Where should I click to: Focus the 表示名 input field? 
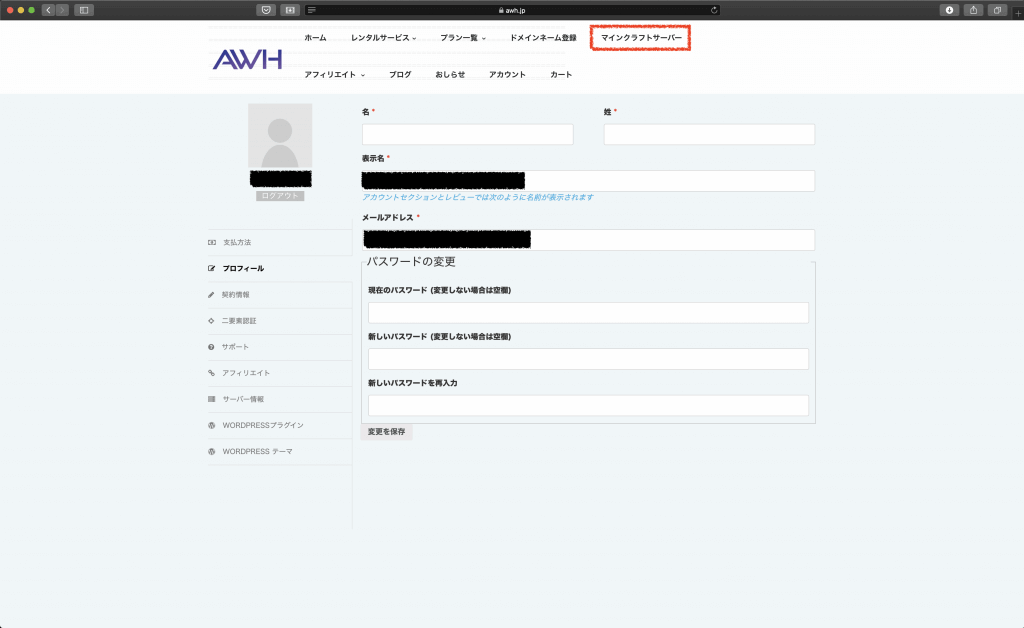(588, 181)
